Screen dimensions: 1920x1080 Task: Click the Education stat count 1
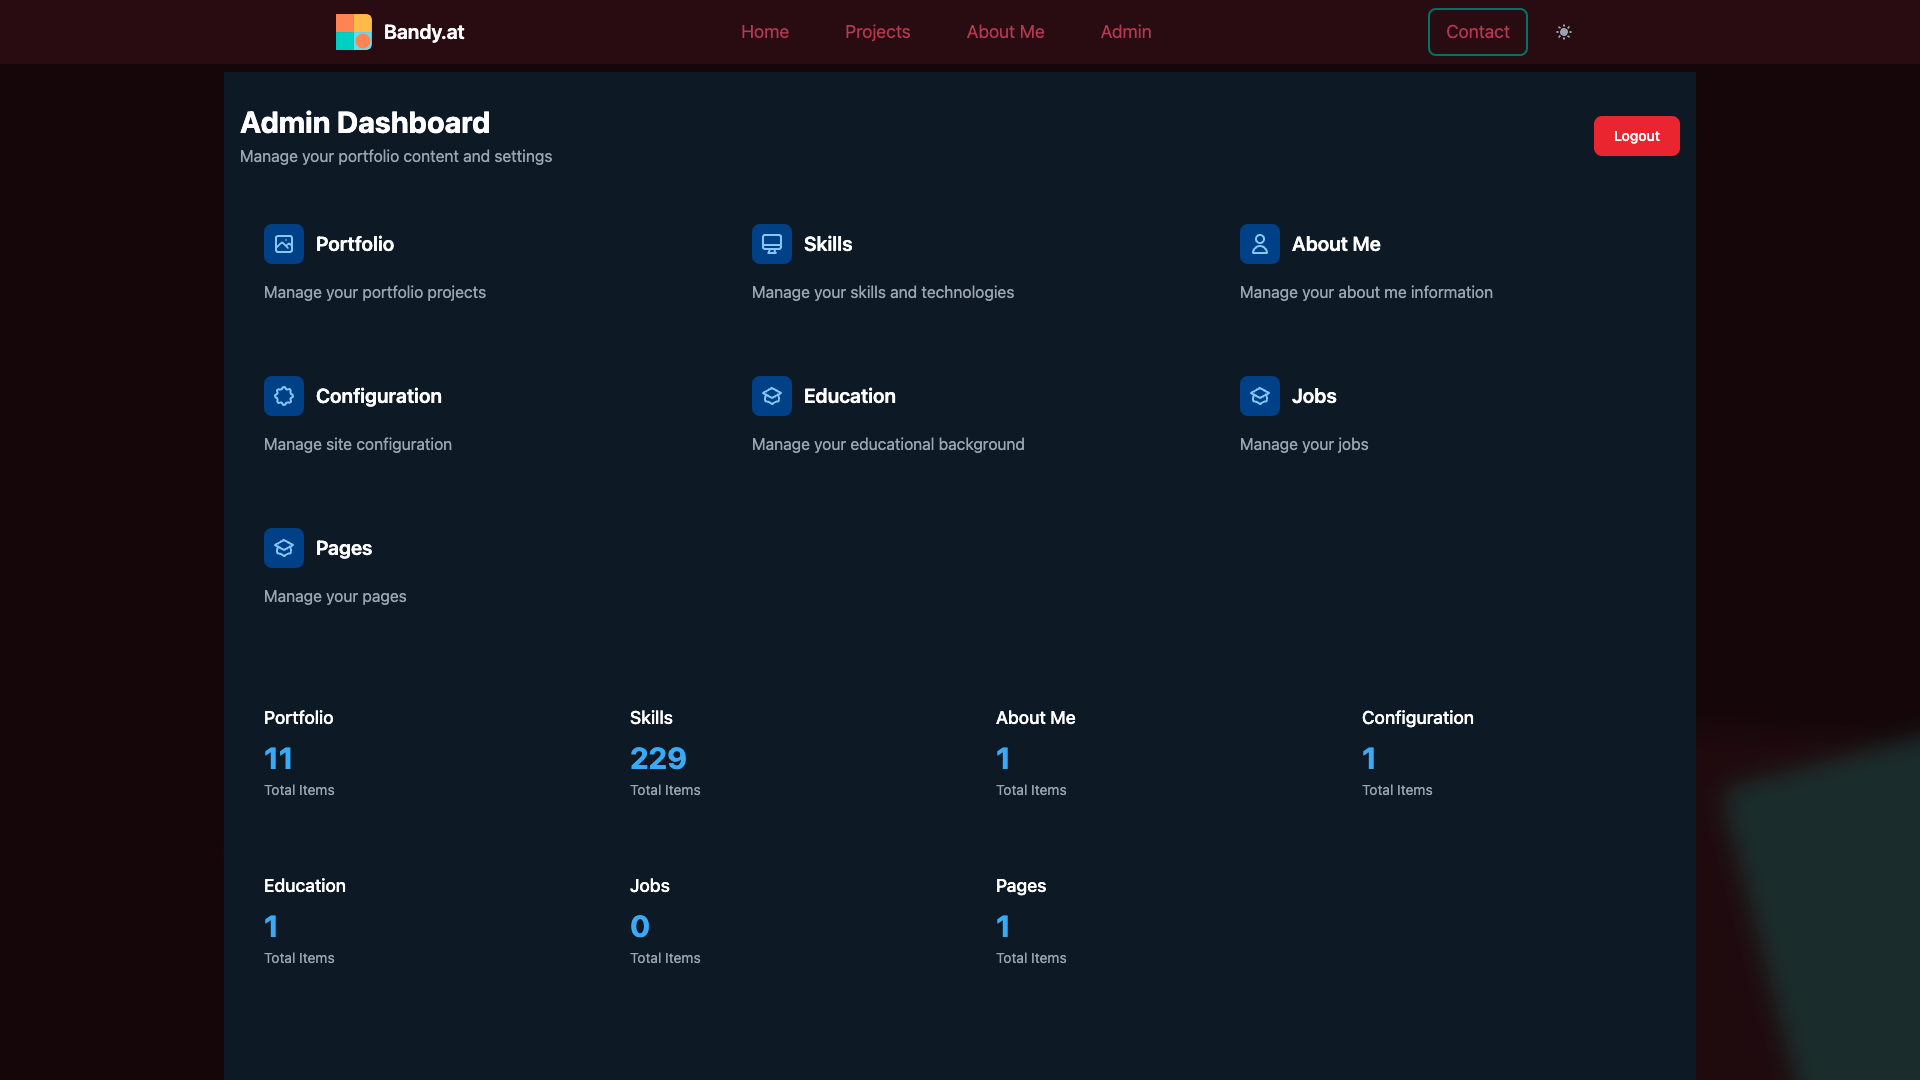tap(271, 926)
